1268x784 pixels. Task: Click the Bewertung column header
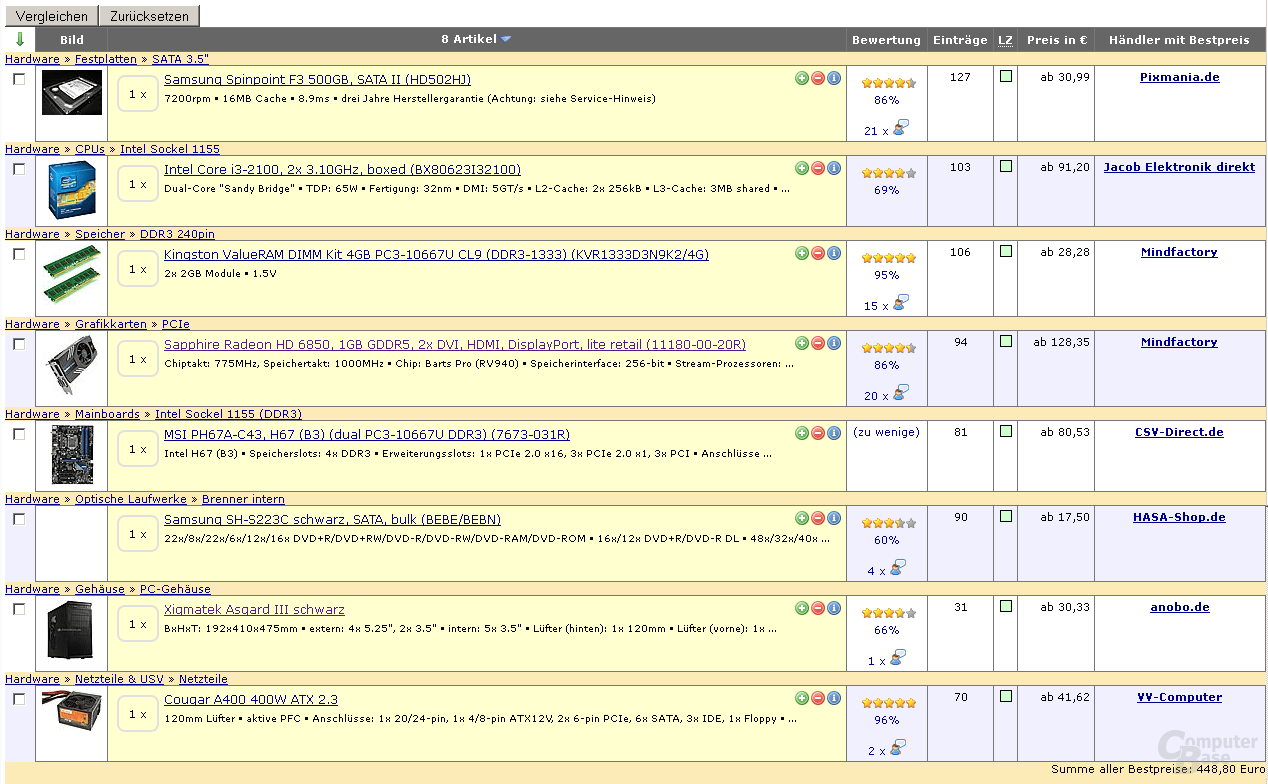[x=886, y=40]
